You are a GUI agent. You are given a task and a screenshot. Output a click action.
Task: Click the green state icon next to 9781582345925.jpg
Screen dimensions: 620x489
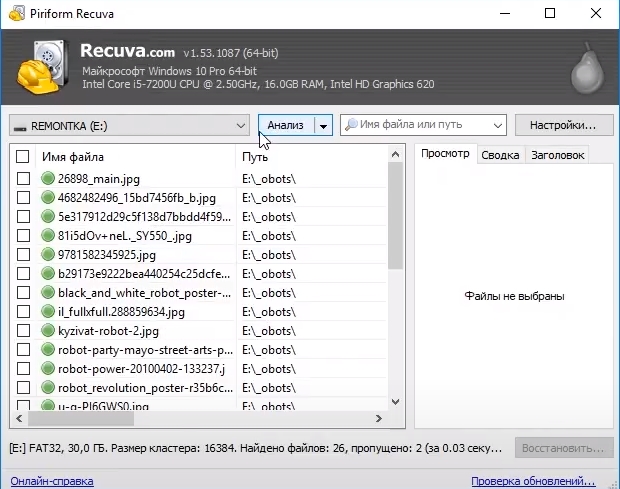tap(48, 254)
